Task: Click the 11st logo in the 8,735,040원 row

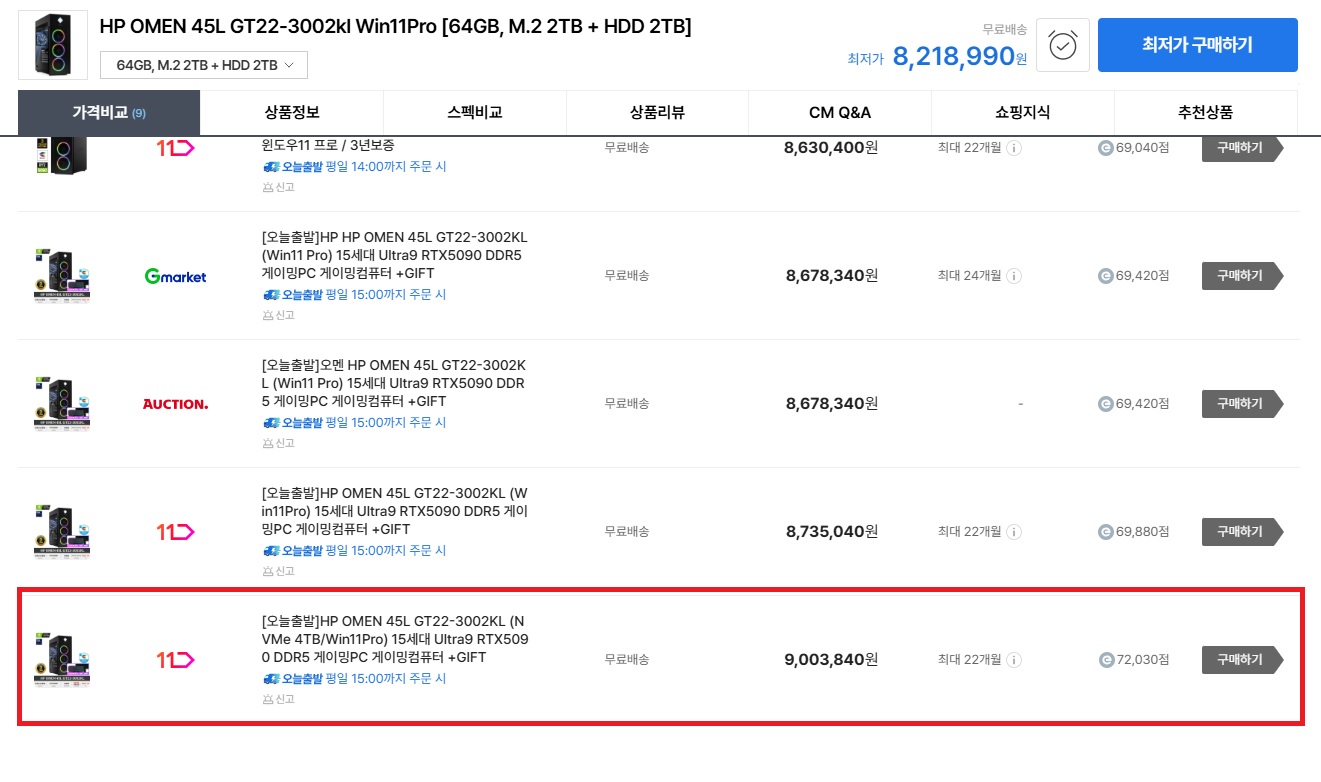Action: [x=175, y=532]
